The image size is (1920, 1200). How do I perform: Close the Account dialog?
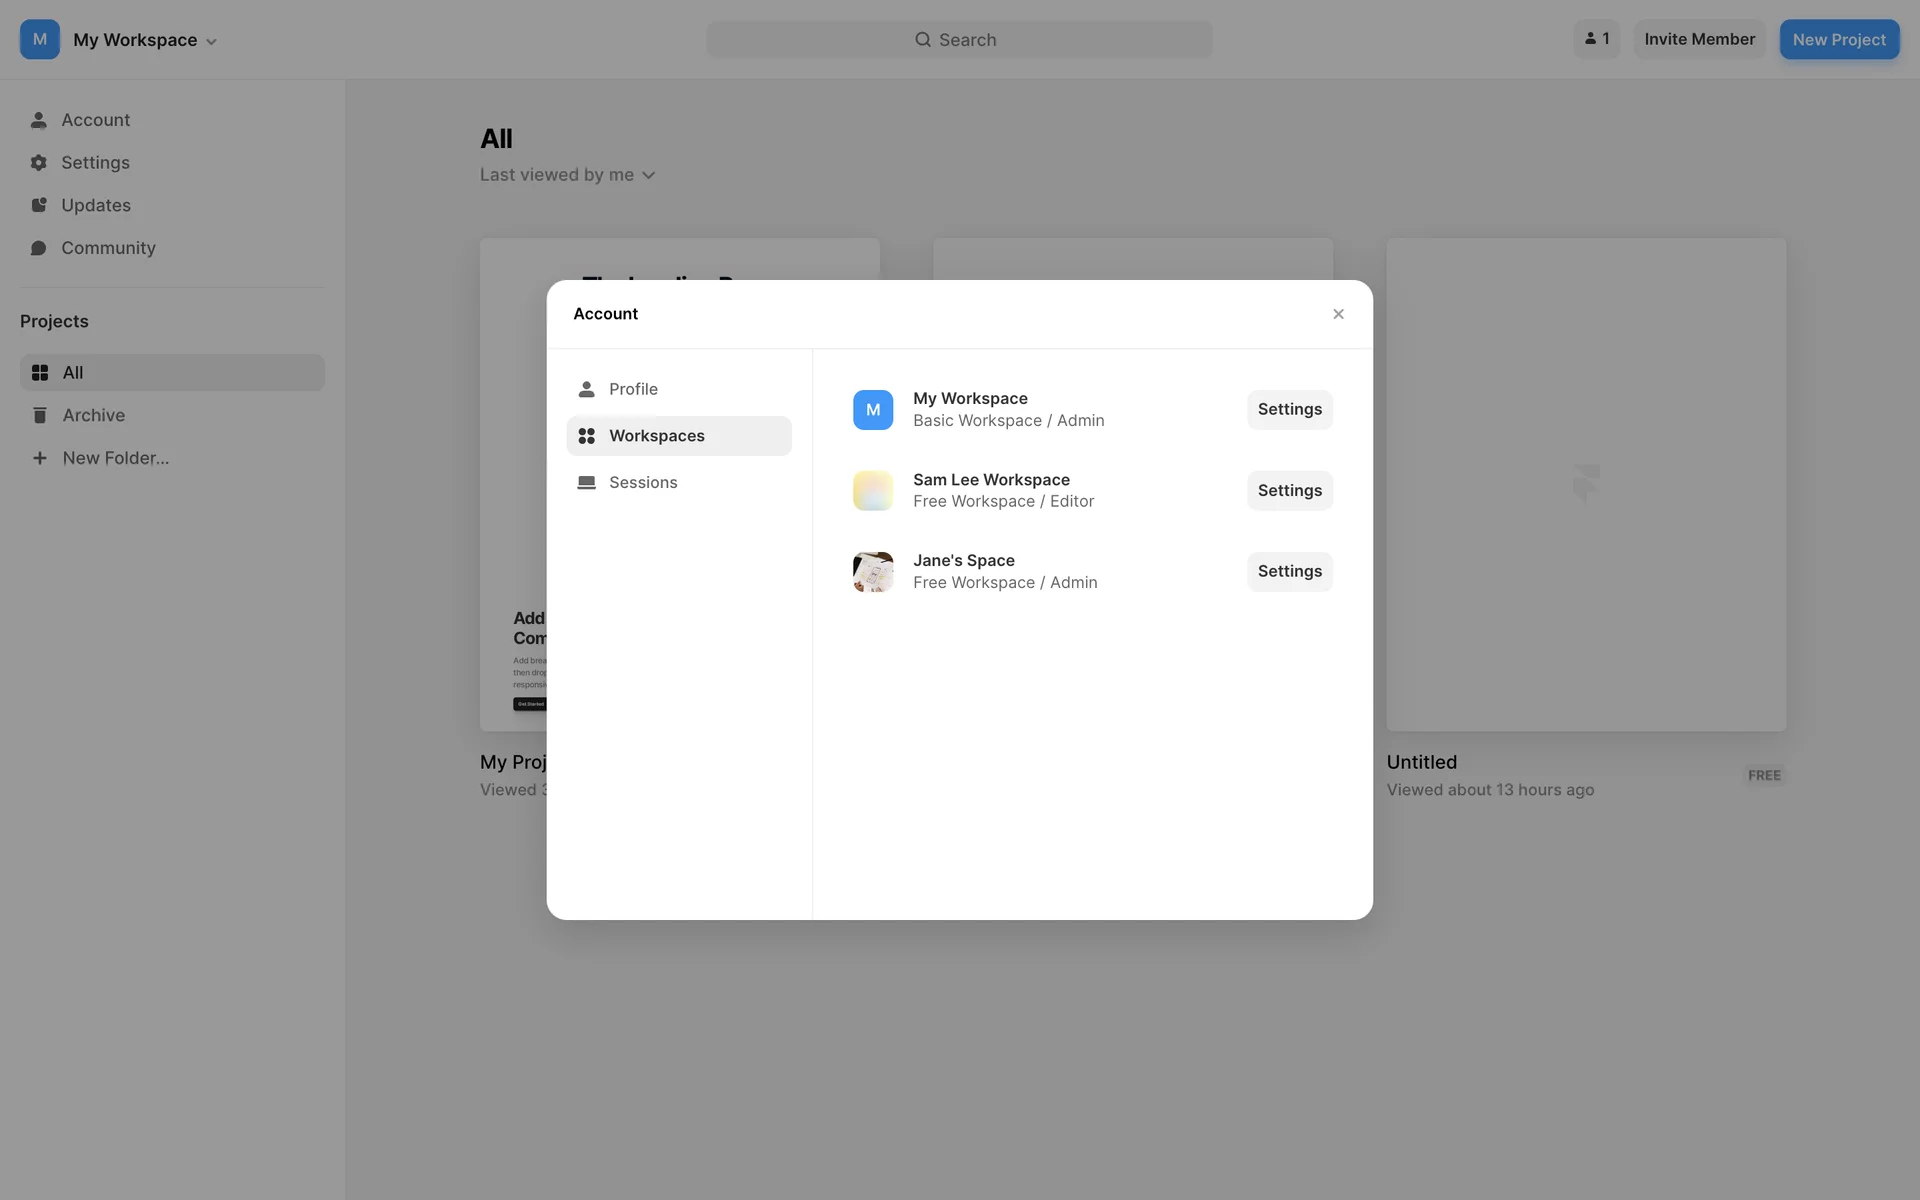tap(1338, 314)
